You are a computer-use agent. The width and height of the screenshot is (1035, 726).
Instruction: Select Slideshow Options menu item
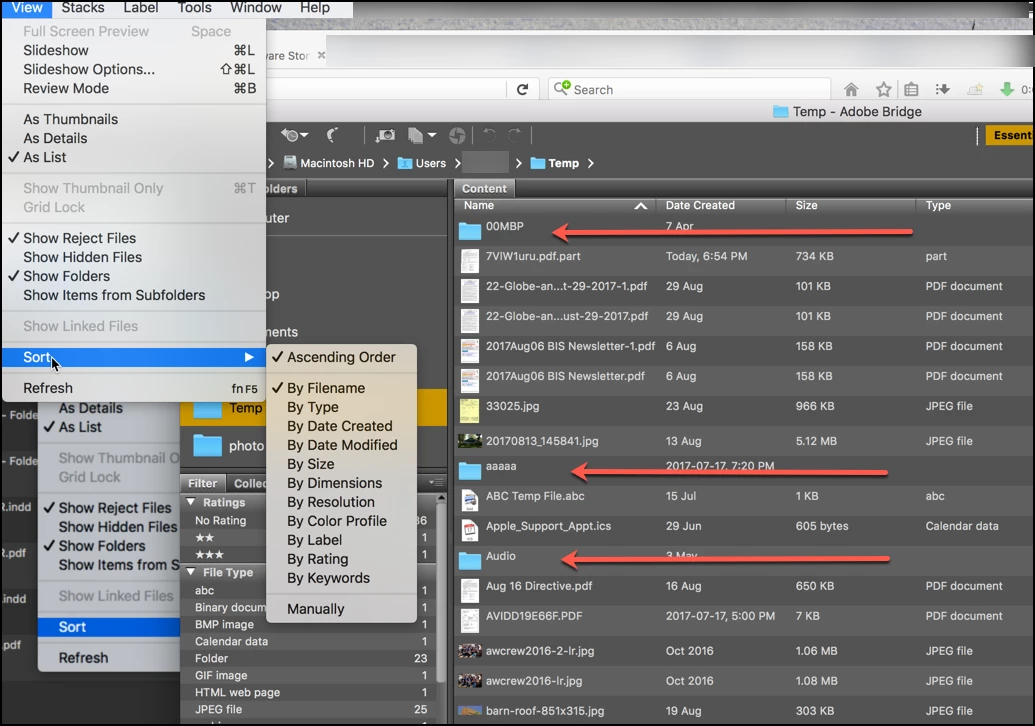tap(89, 69)
